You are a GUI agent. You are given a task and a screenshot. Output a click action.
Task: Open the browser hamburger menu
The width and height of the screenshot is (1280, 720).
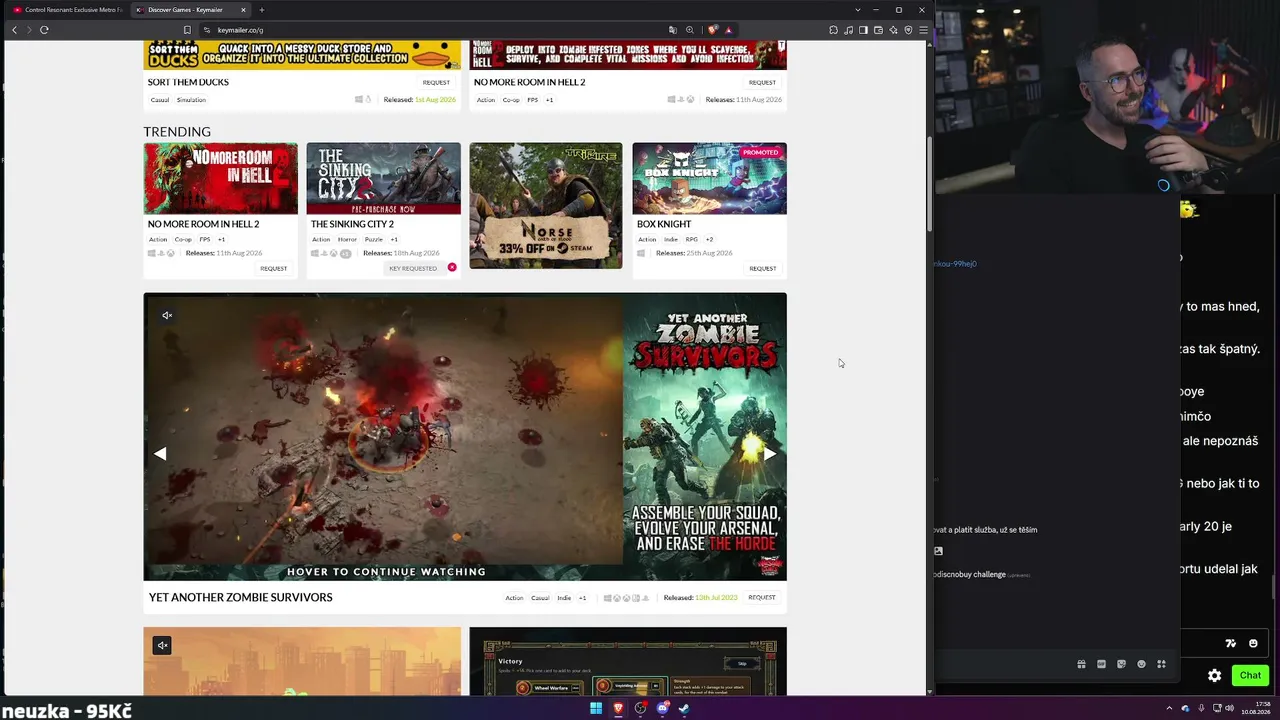tap(923, 30)
